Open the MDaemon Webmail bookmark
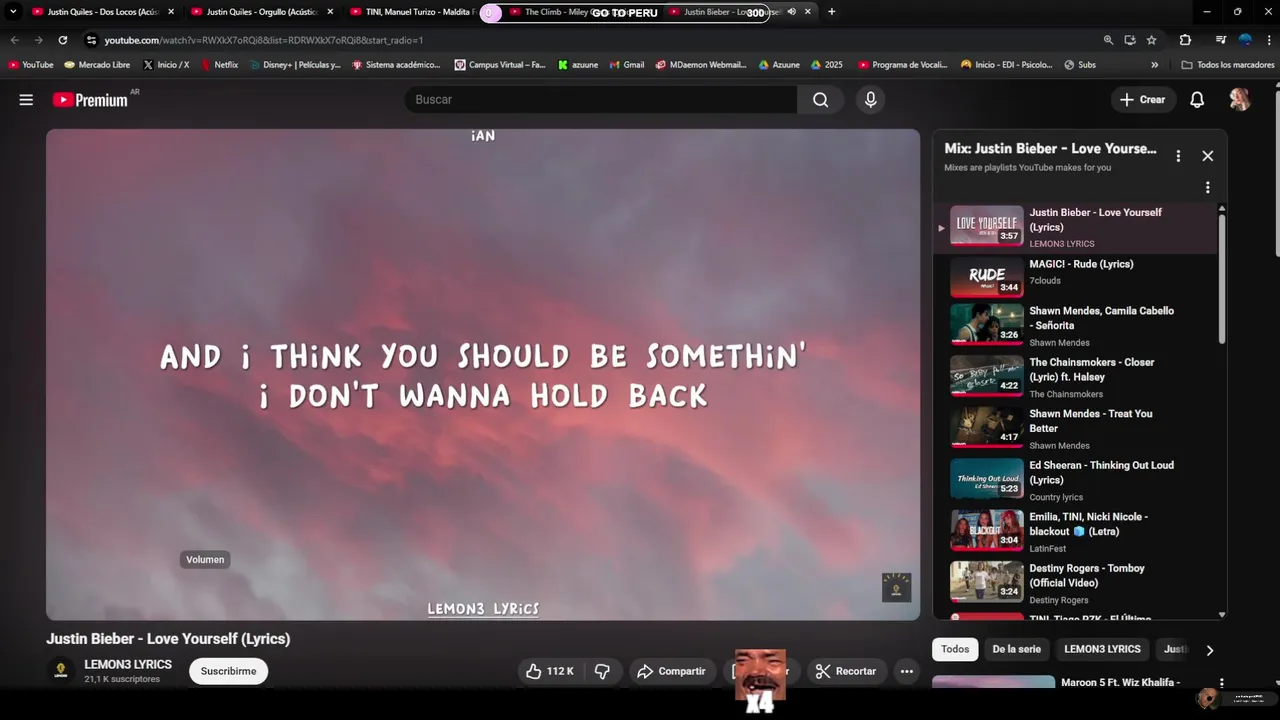Screen dimensions: 1280x720 [701, 65]
